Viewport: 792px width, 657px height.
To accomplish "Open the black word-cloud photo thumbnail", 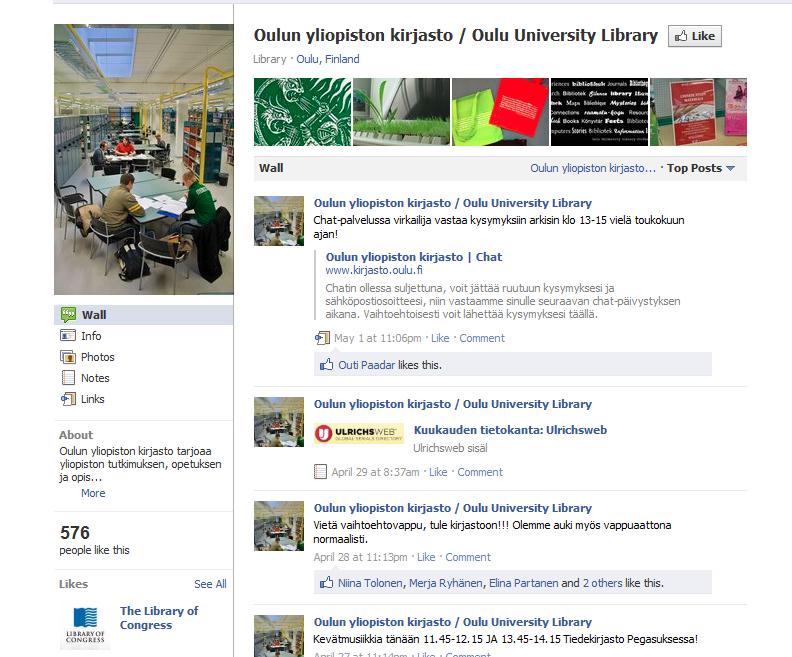I will point(599,112).
